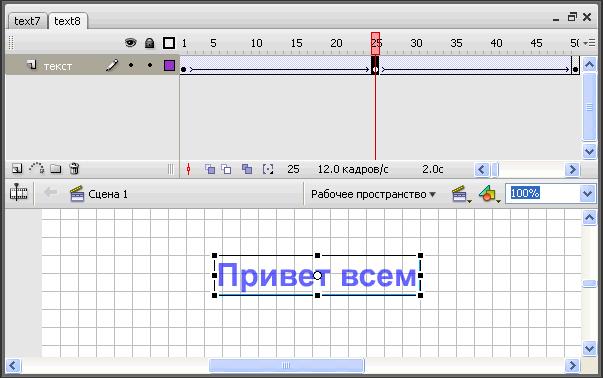
Task: Click the elapsed time 2.0c
Action: (x=433, y=169)
